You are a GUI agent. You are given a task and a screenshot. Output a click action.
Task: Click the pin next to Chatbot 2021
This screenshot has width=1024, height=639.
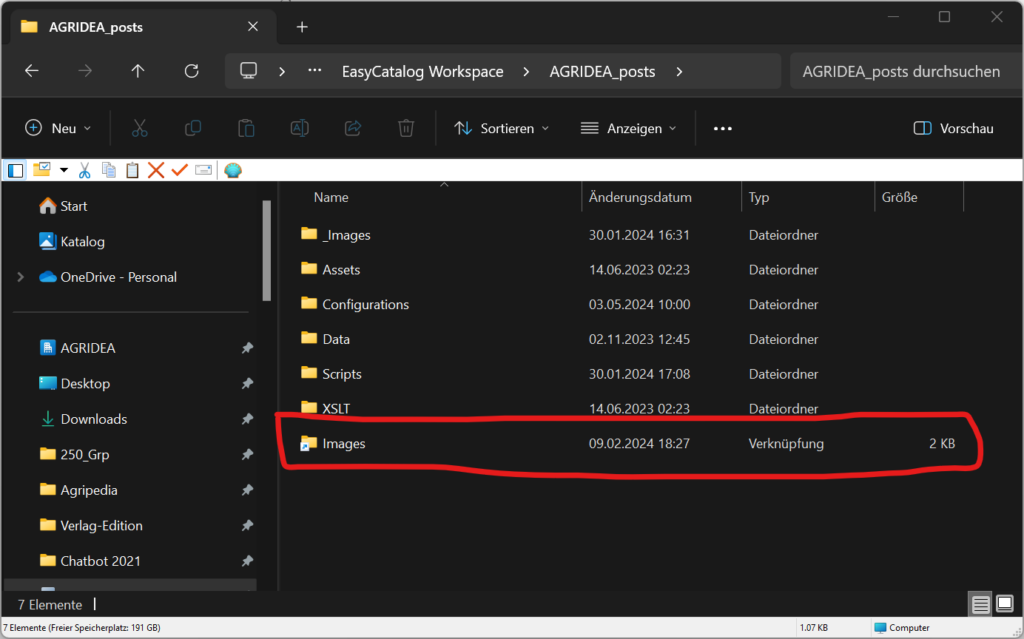coord(247,561)
